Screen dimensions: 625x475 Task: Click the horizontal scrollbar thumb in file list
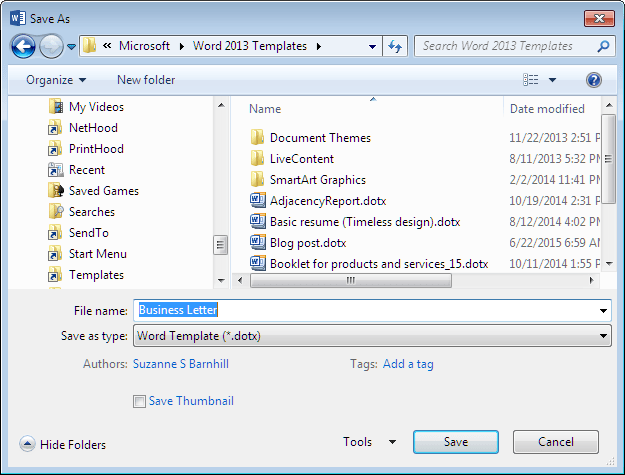(351, 281)
